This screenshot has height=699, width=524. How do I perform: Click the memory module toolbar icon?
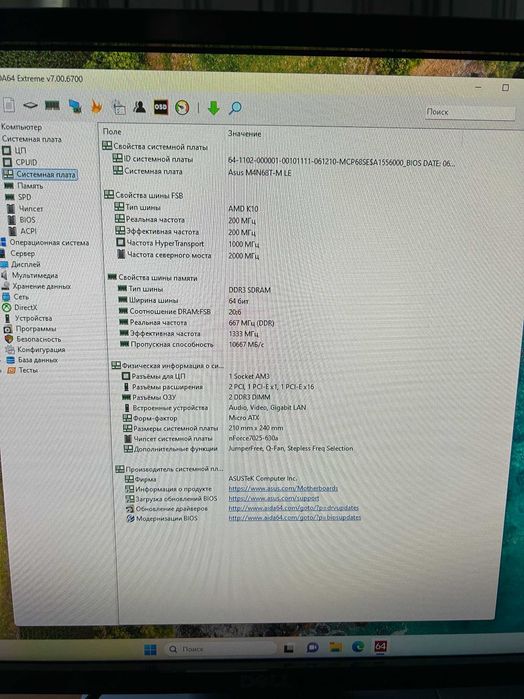[52, 106]
